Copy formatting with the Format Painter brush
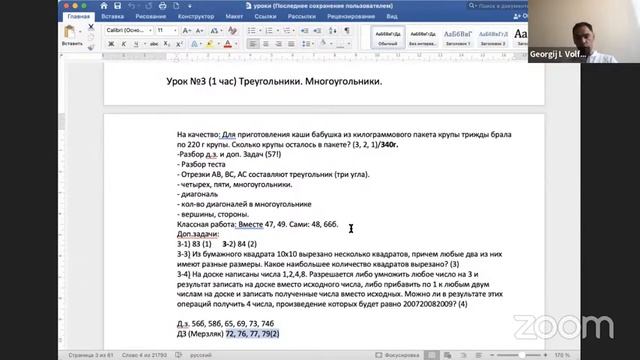 point(91,47)
